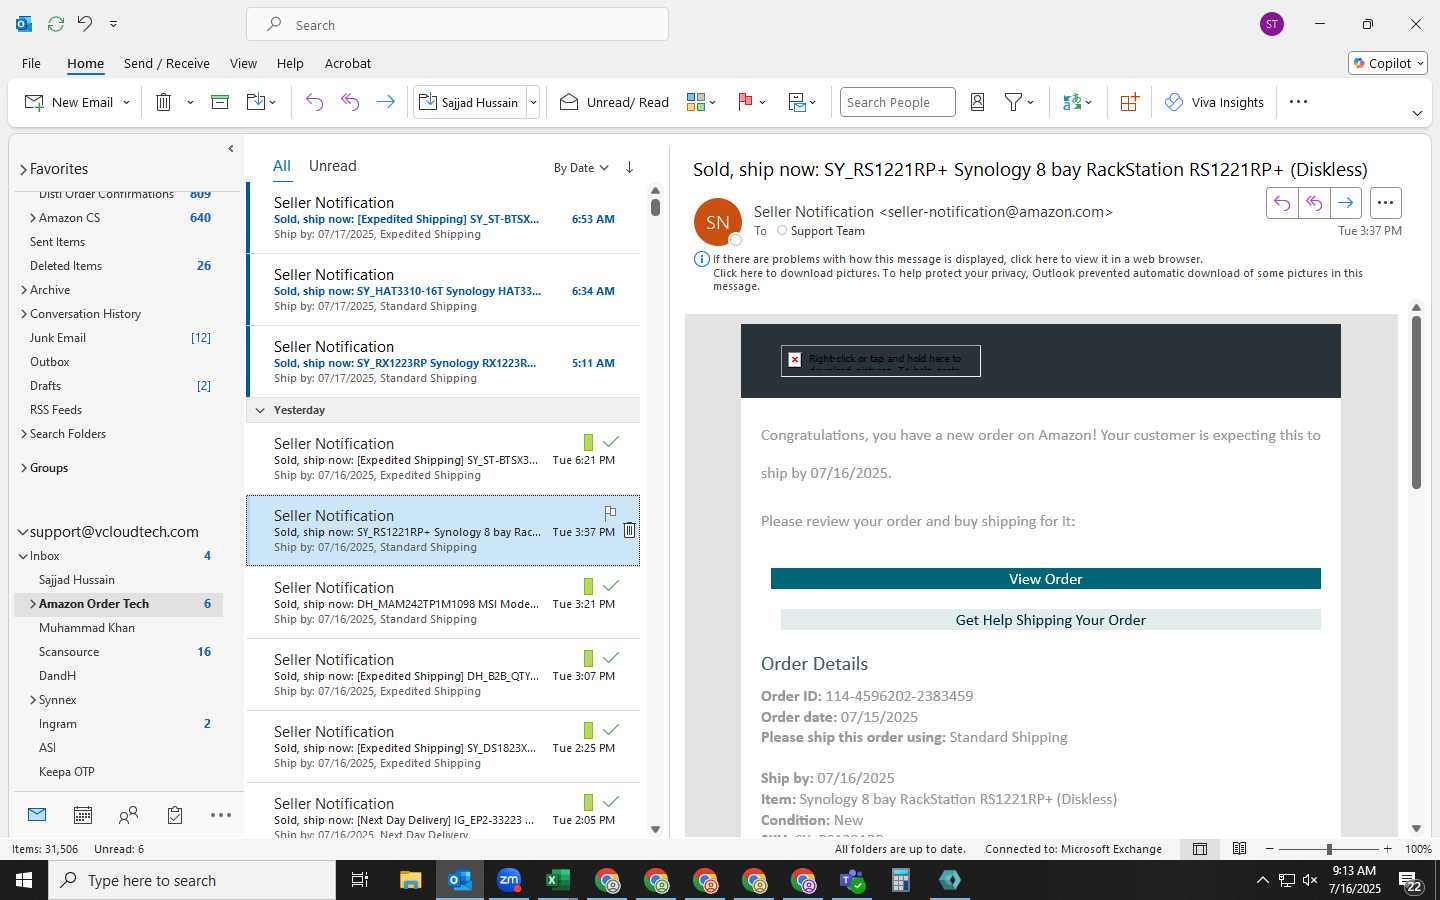Open more actions menu in reading pane
The image size is (1440, 900).
(1385, 203)
